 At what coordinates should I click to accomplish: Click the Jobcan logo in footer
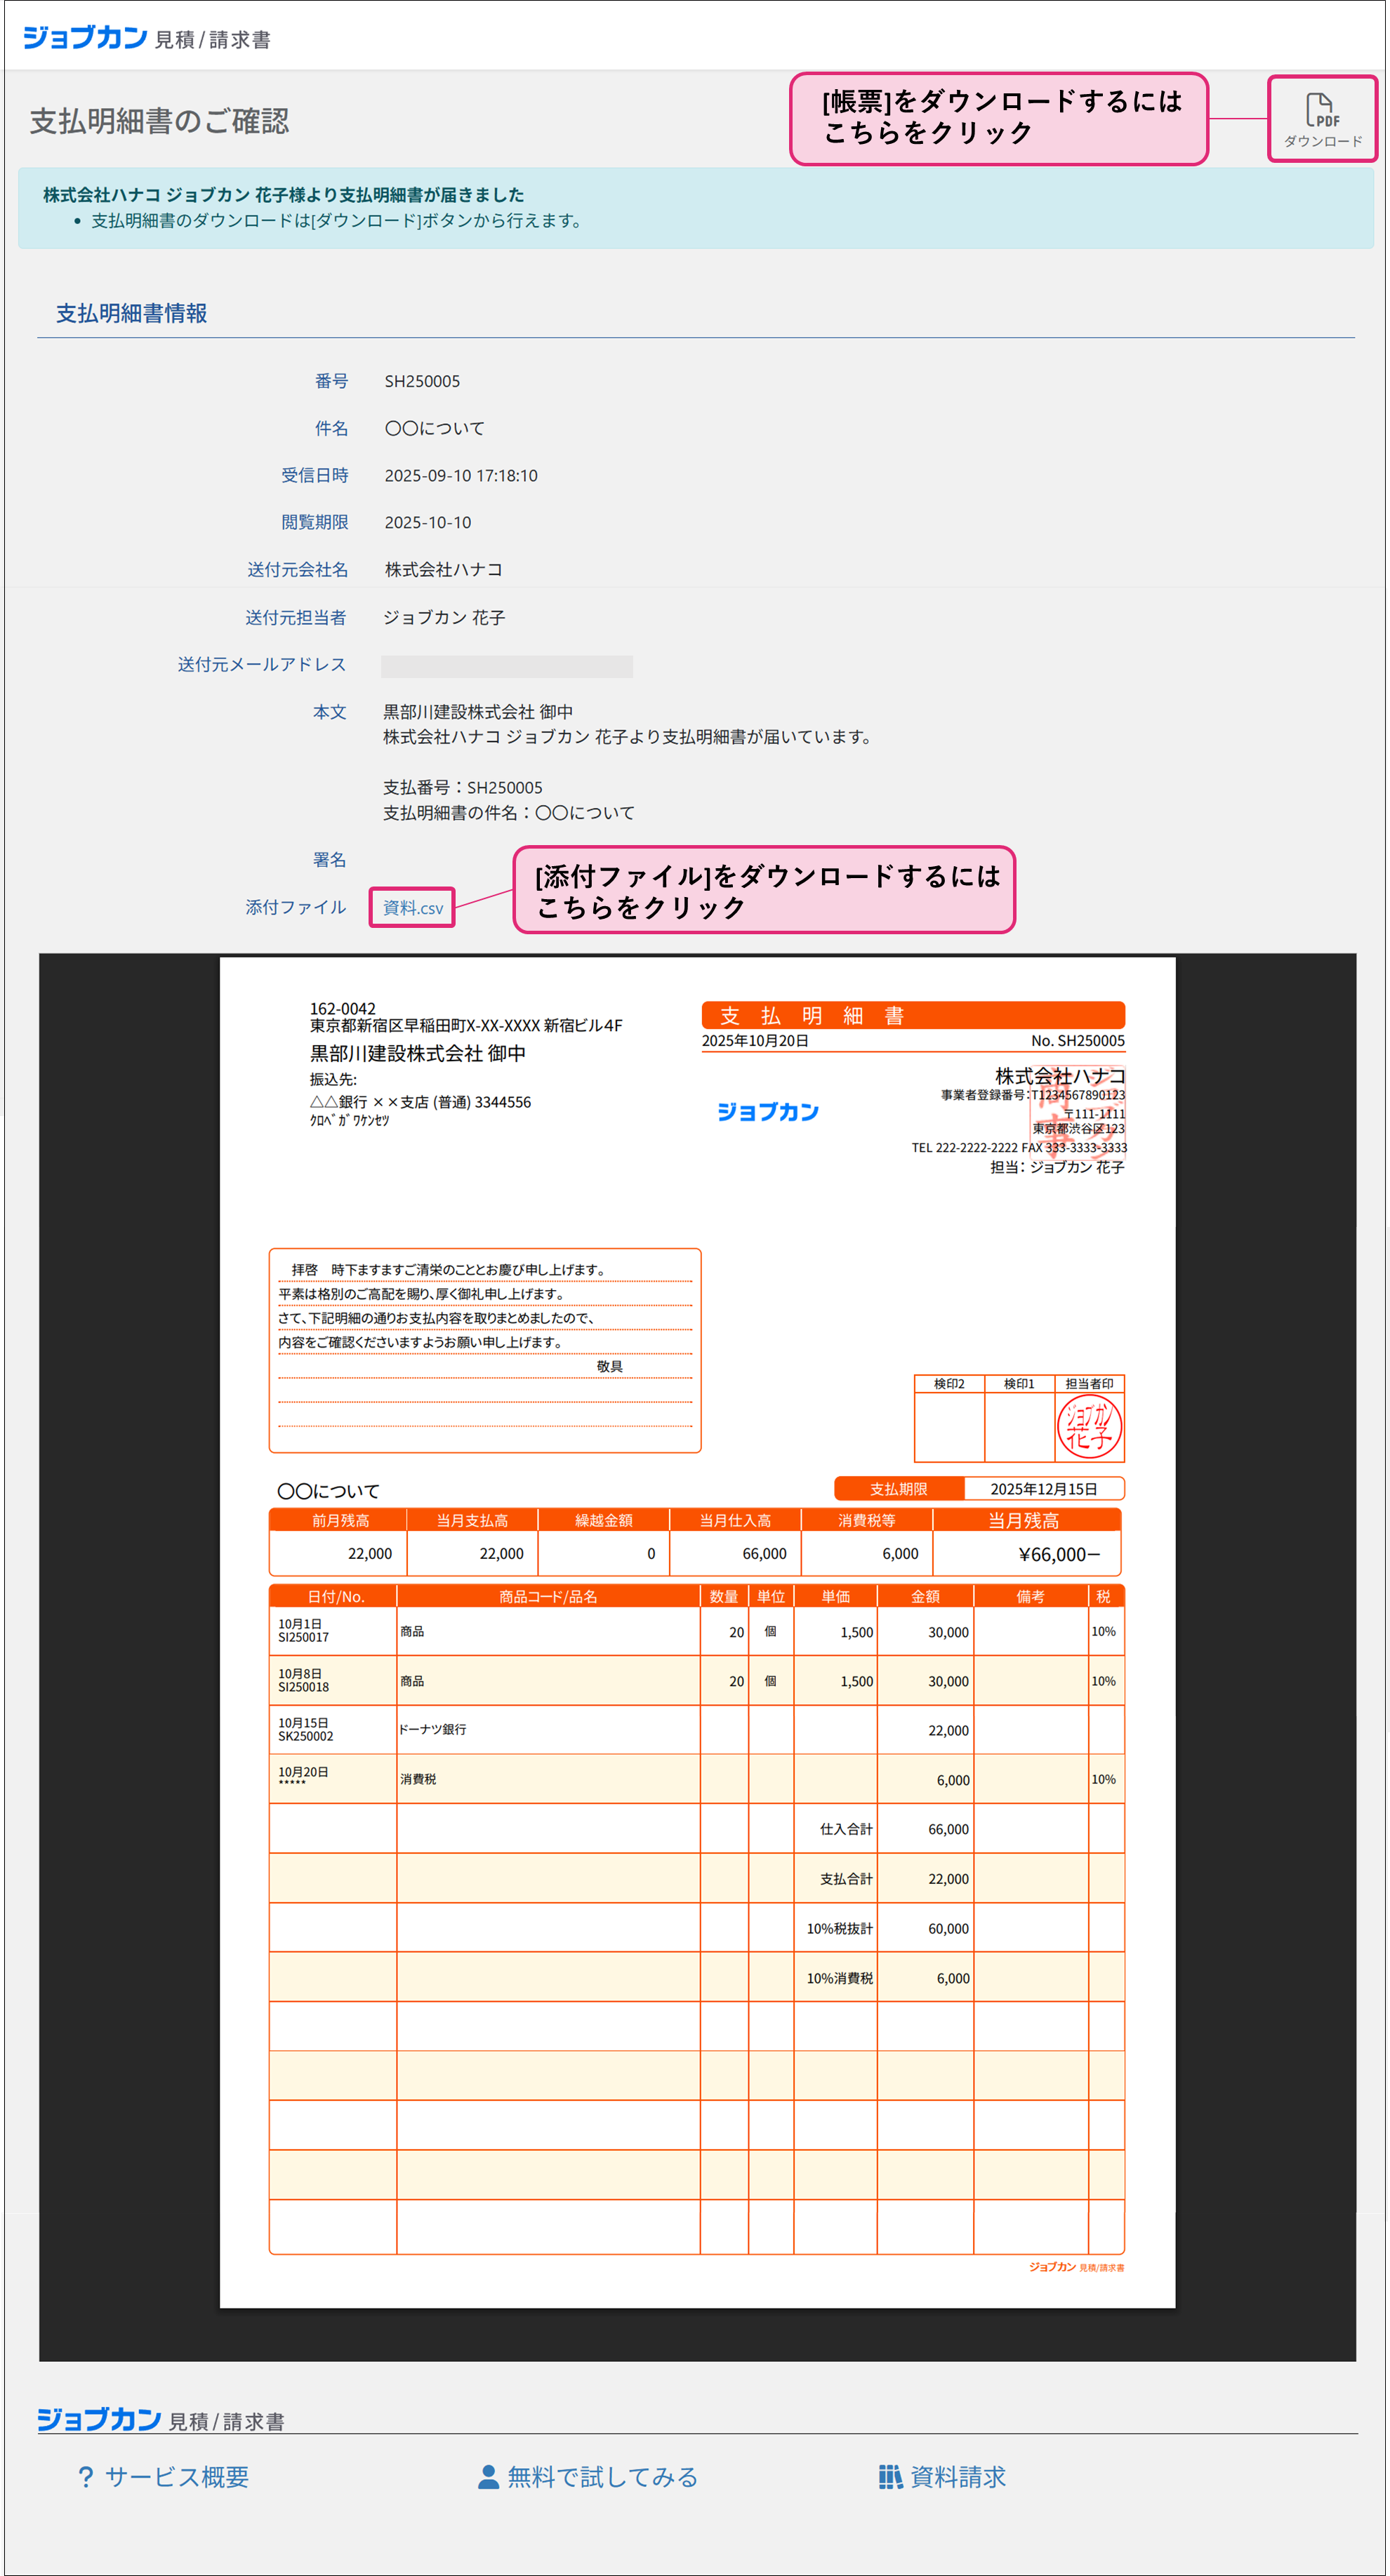(99, 2420)
